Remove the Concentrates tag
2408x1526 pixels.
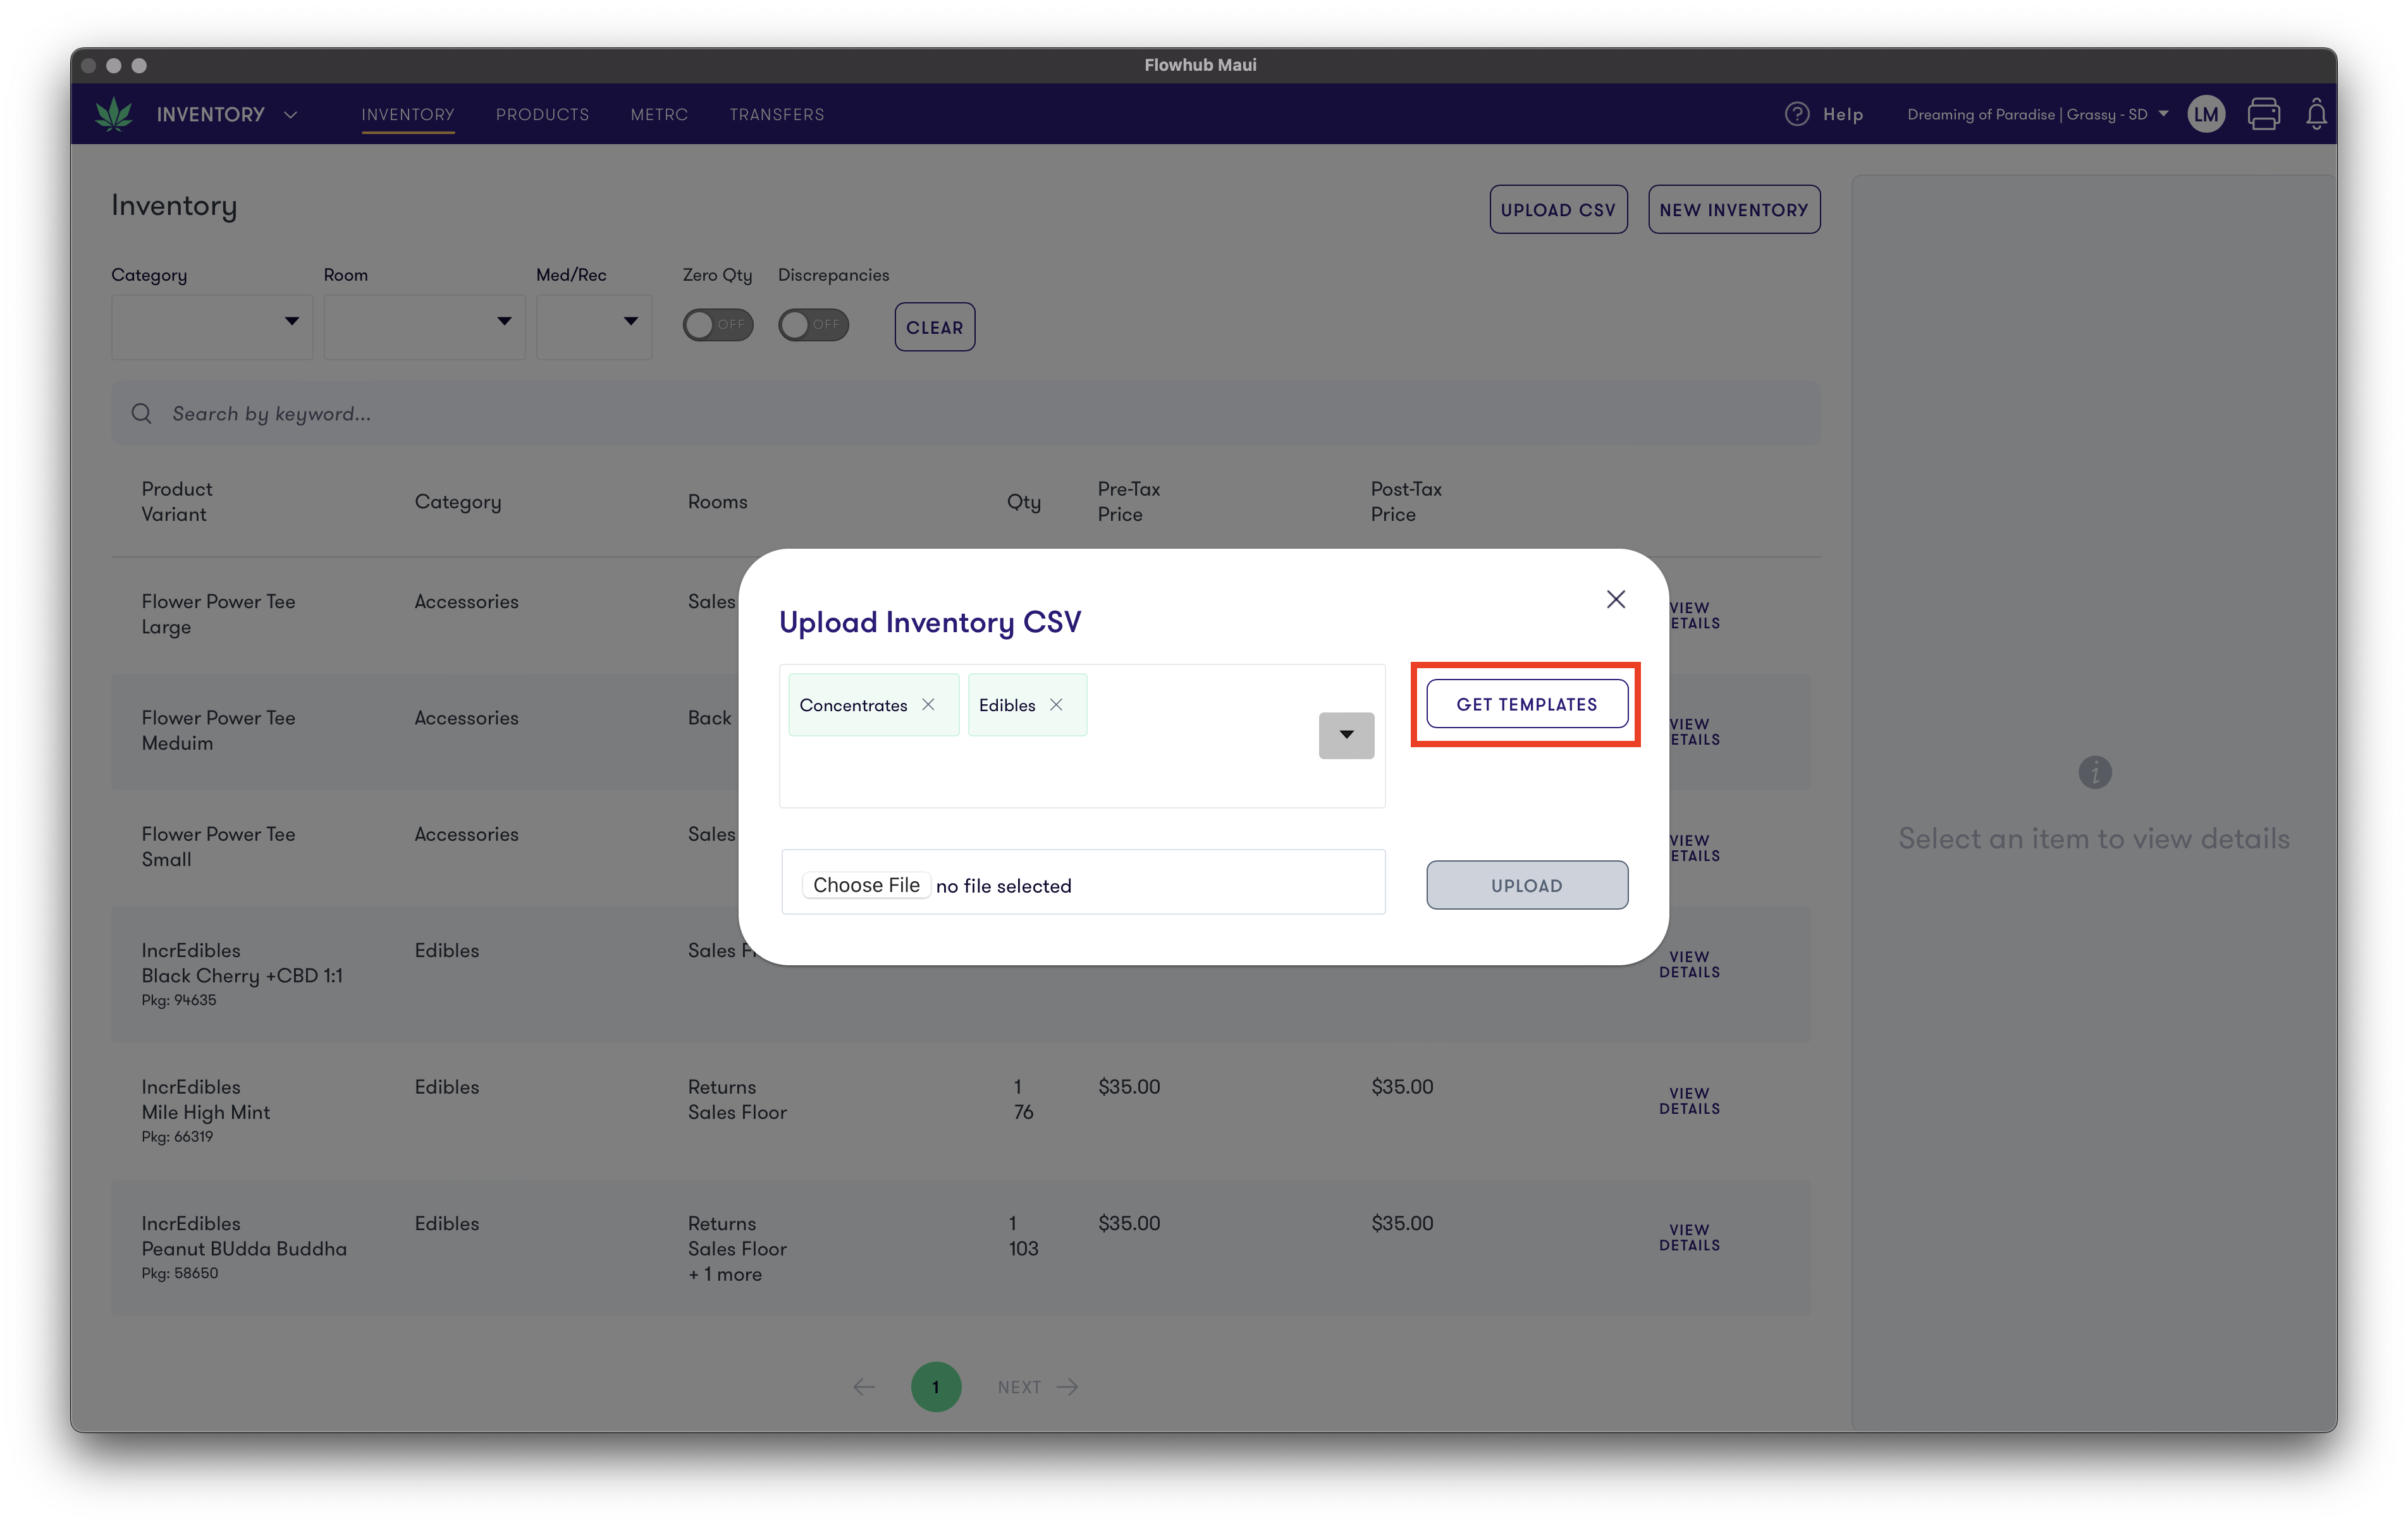[x=928, y=704]
